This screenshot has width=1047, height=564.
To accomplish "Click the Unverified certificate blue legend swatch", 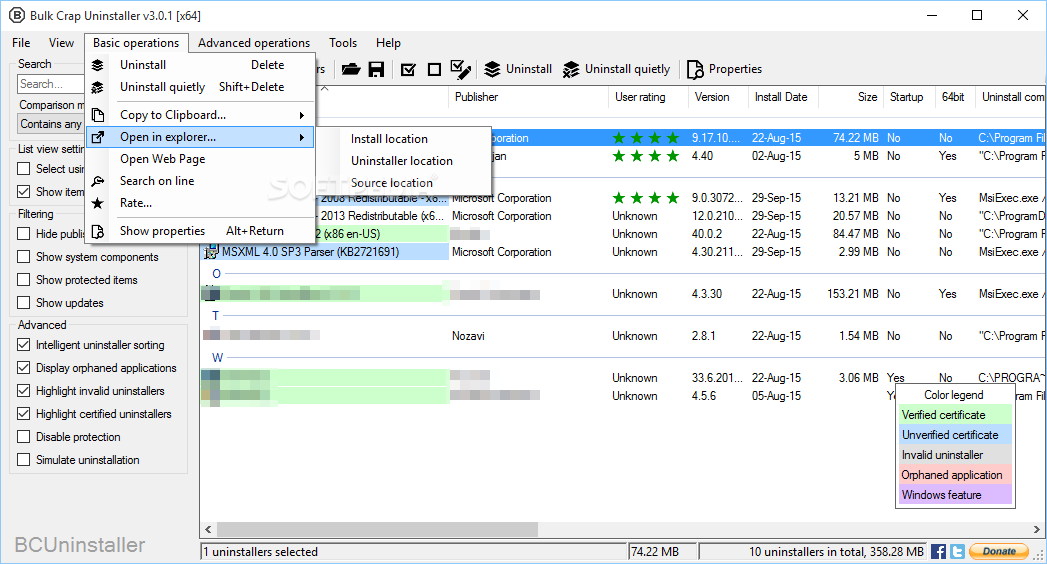I will 955,435.
